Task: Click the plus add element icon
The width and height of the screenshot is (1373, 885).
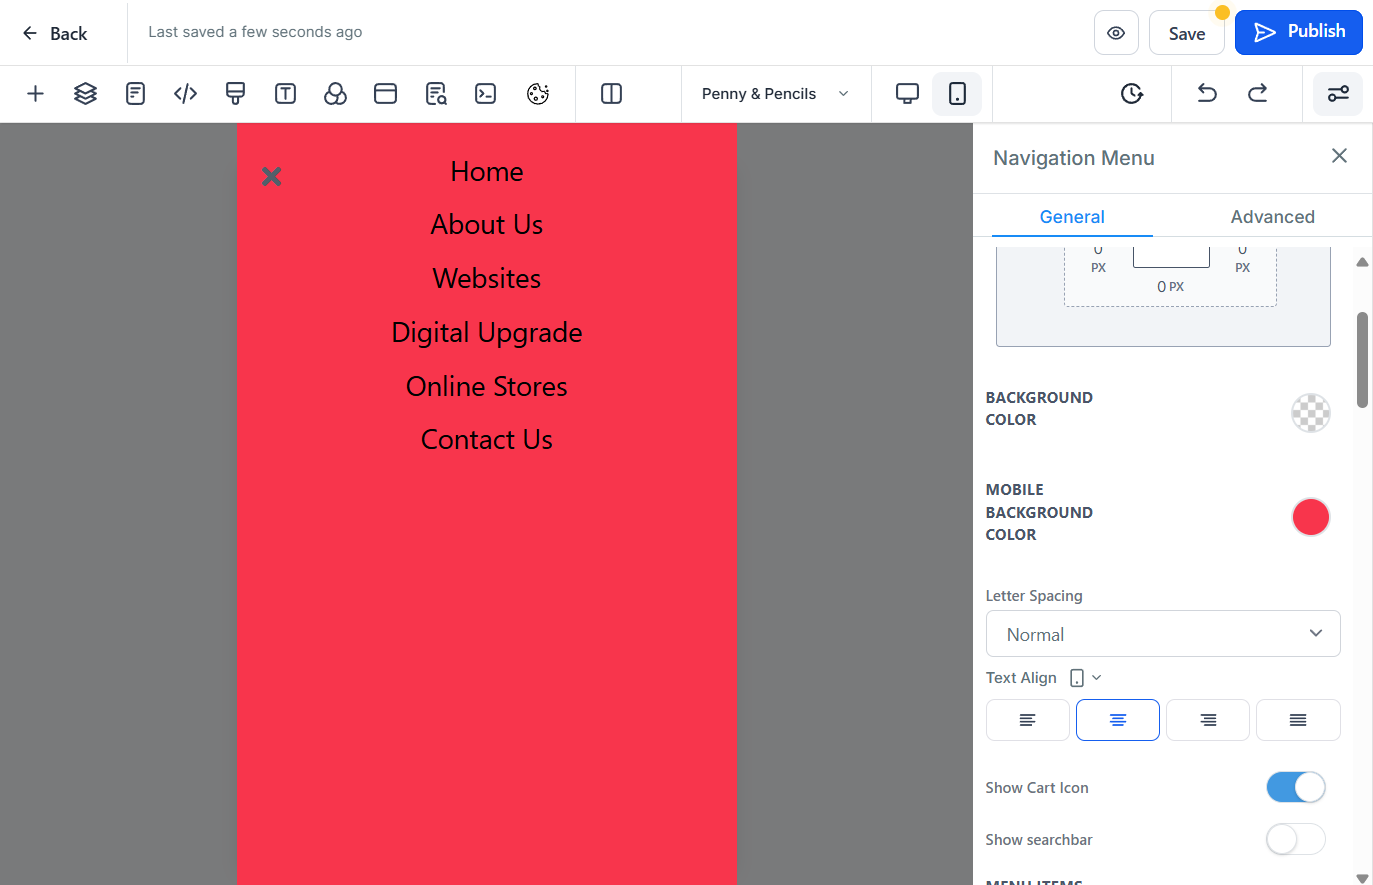Action: coord(35,94)
